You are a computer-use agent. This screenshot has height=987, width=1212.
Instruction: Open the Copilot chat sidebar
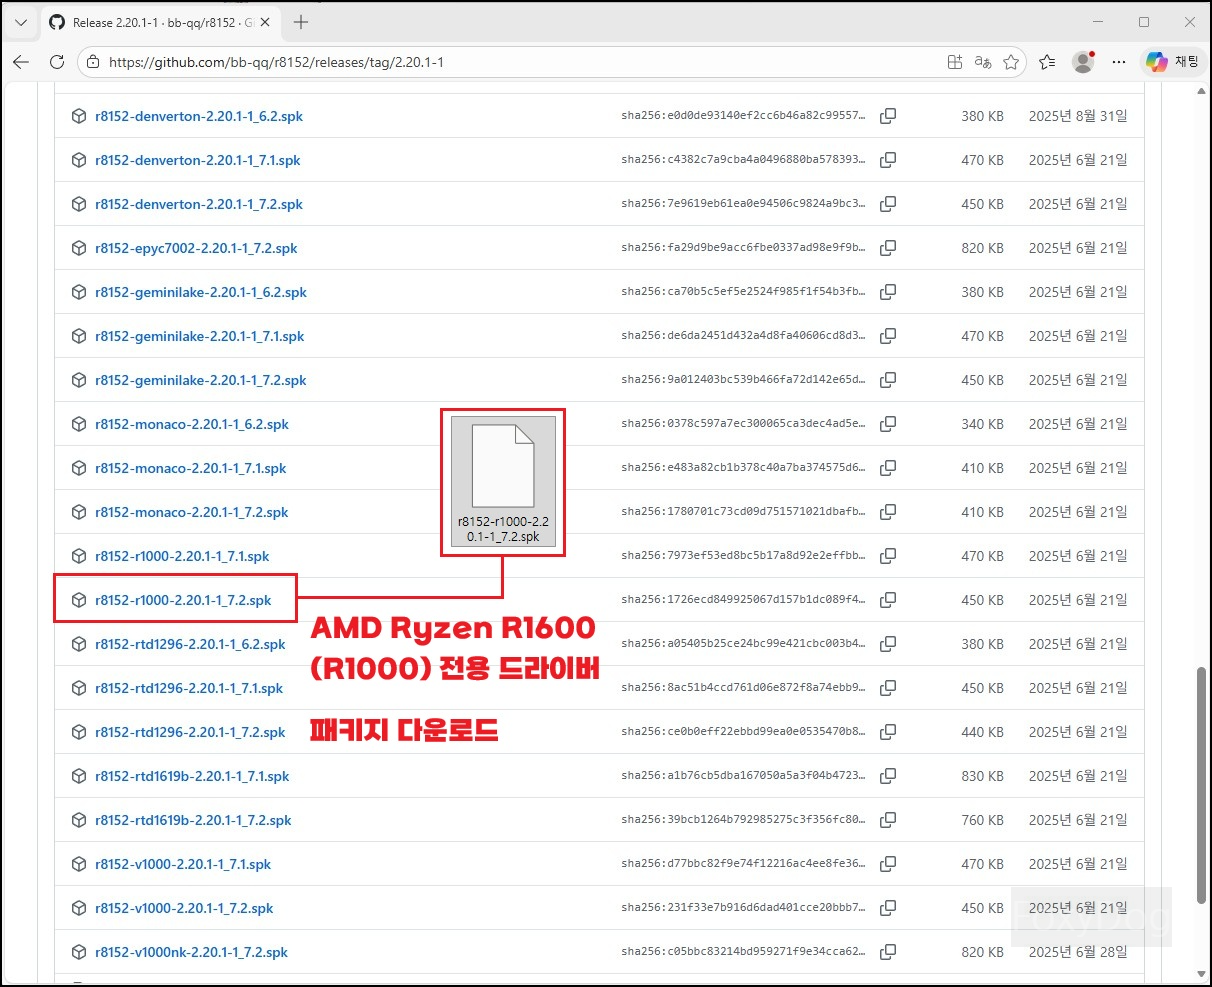[x=1173, y=62]
